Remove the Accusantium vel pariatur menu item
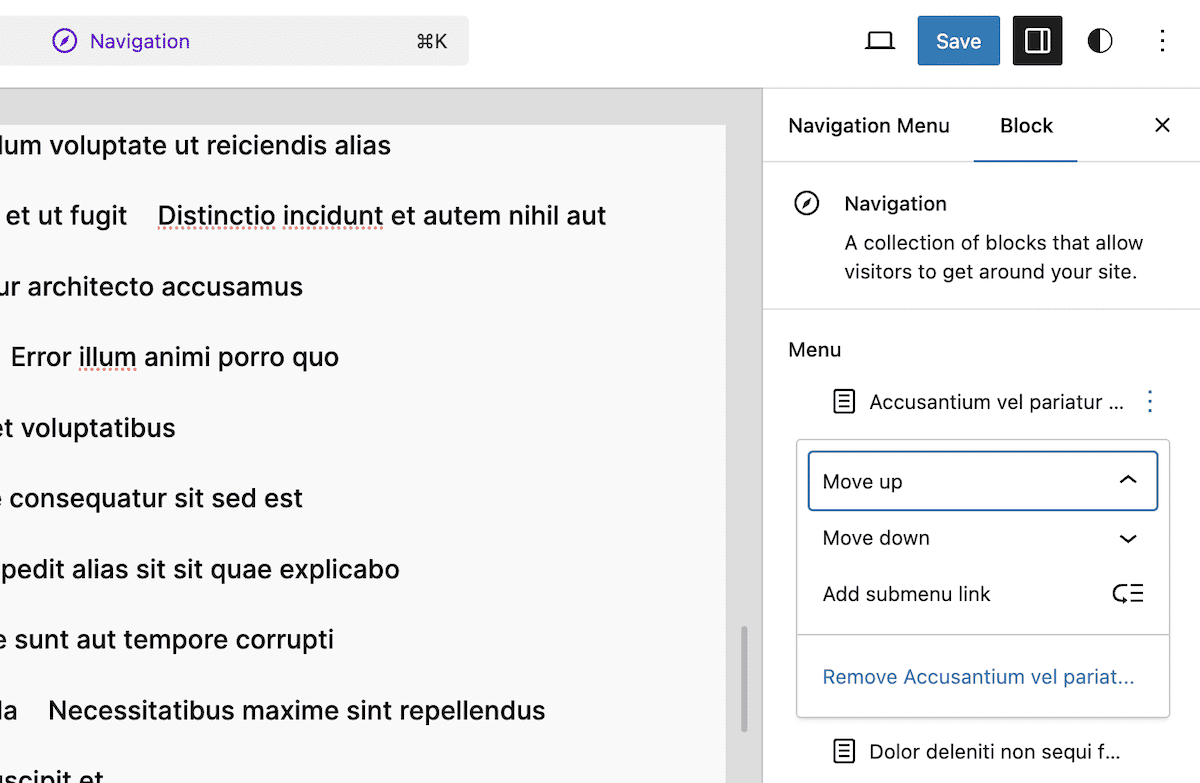1200x783 pixels. coord(978,677)
